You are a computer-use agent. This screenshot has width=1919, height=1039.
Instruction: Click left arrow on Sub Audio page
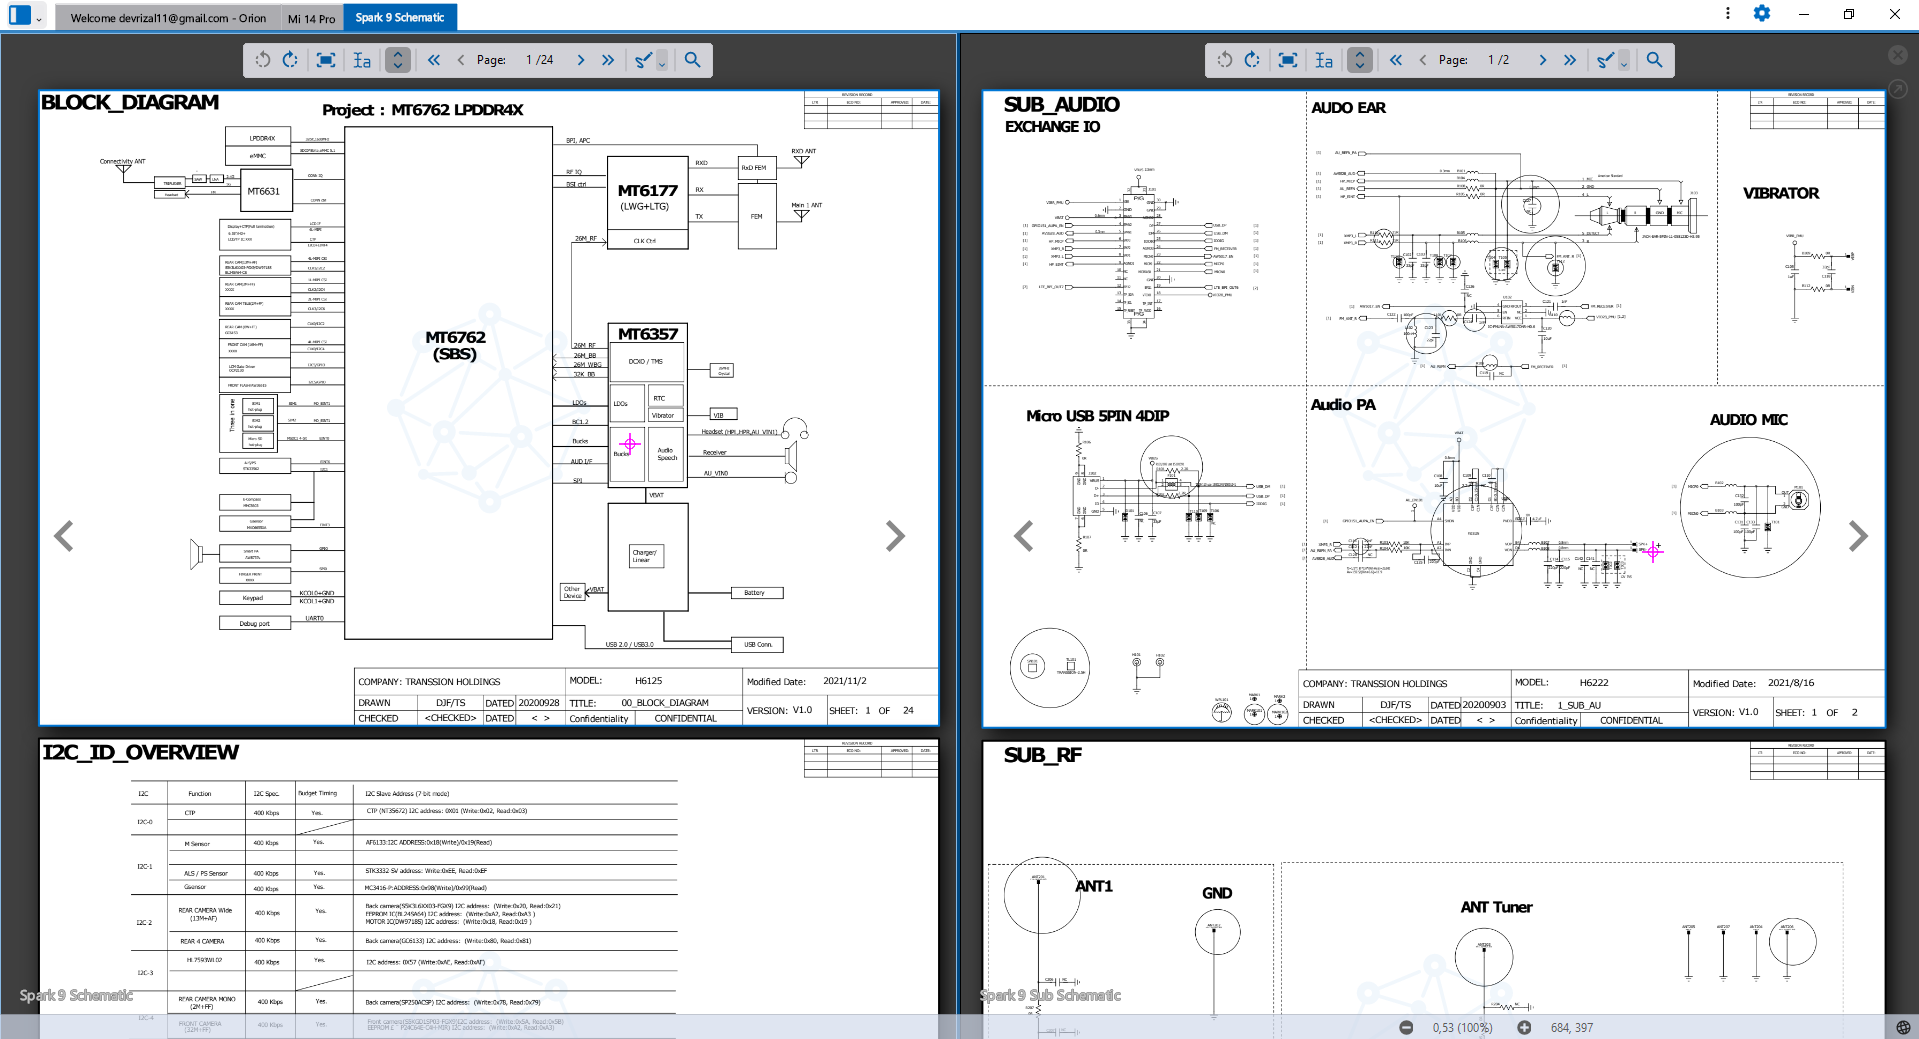click(1023, 536)
